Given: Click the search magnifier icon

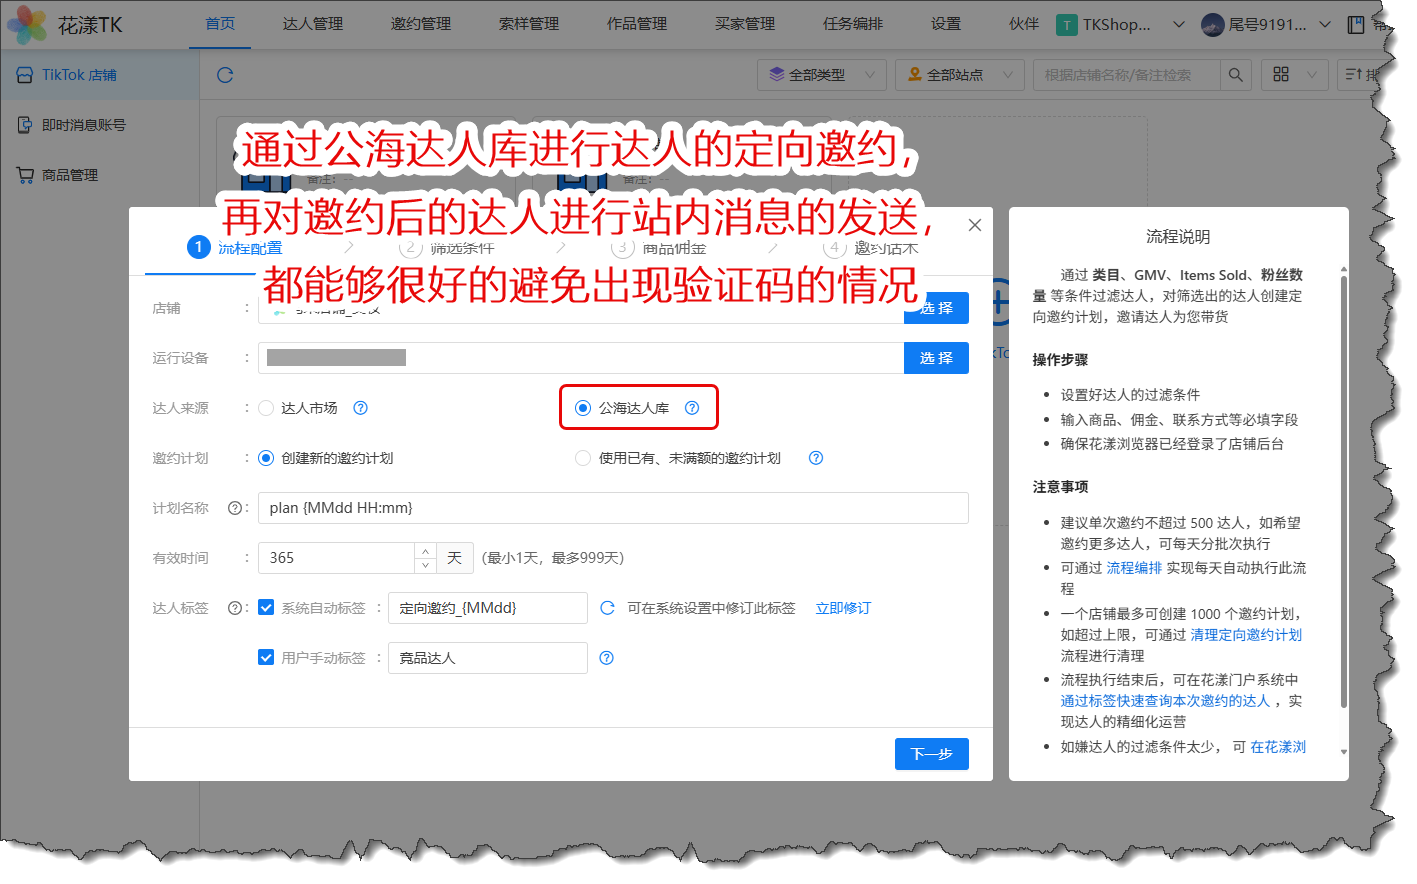Looking at the screenshot, I should (1235, 75).
